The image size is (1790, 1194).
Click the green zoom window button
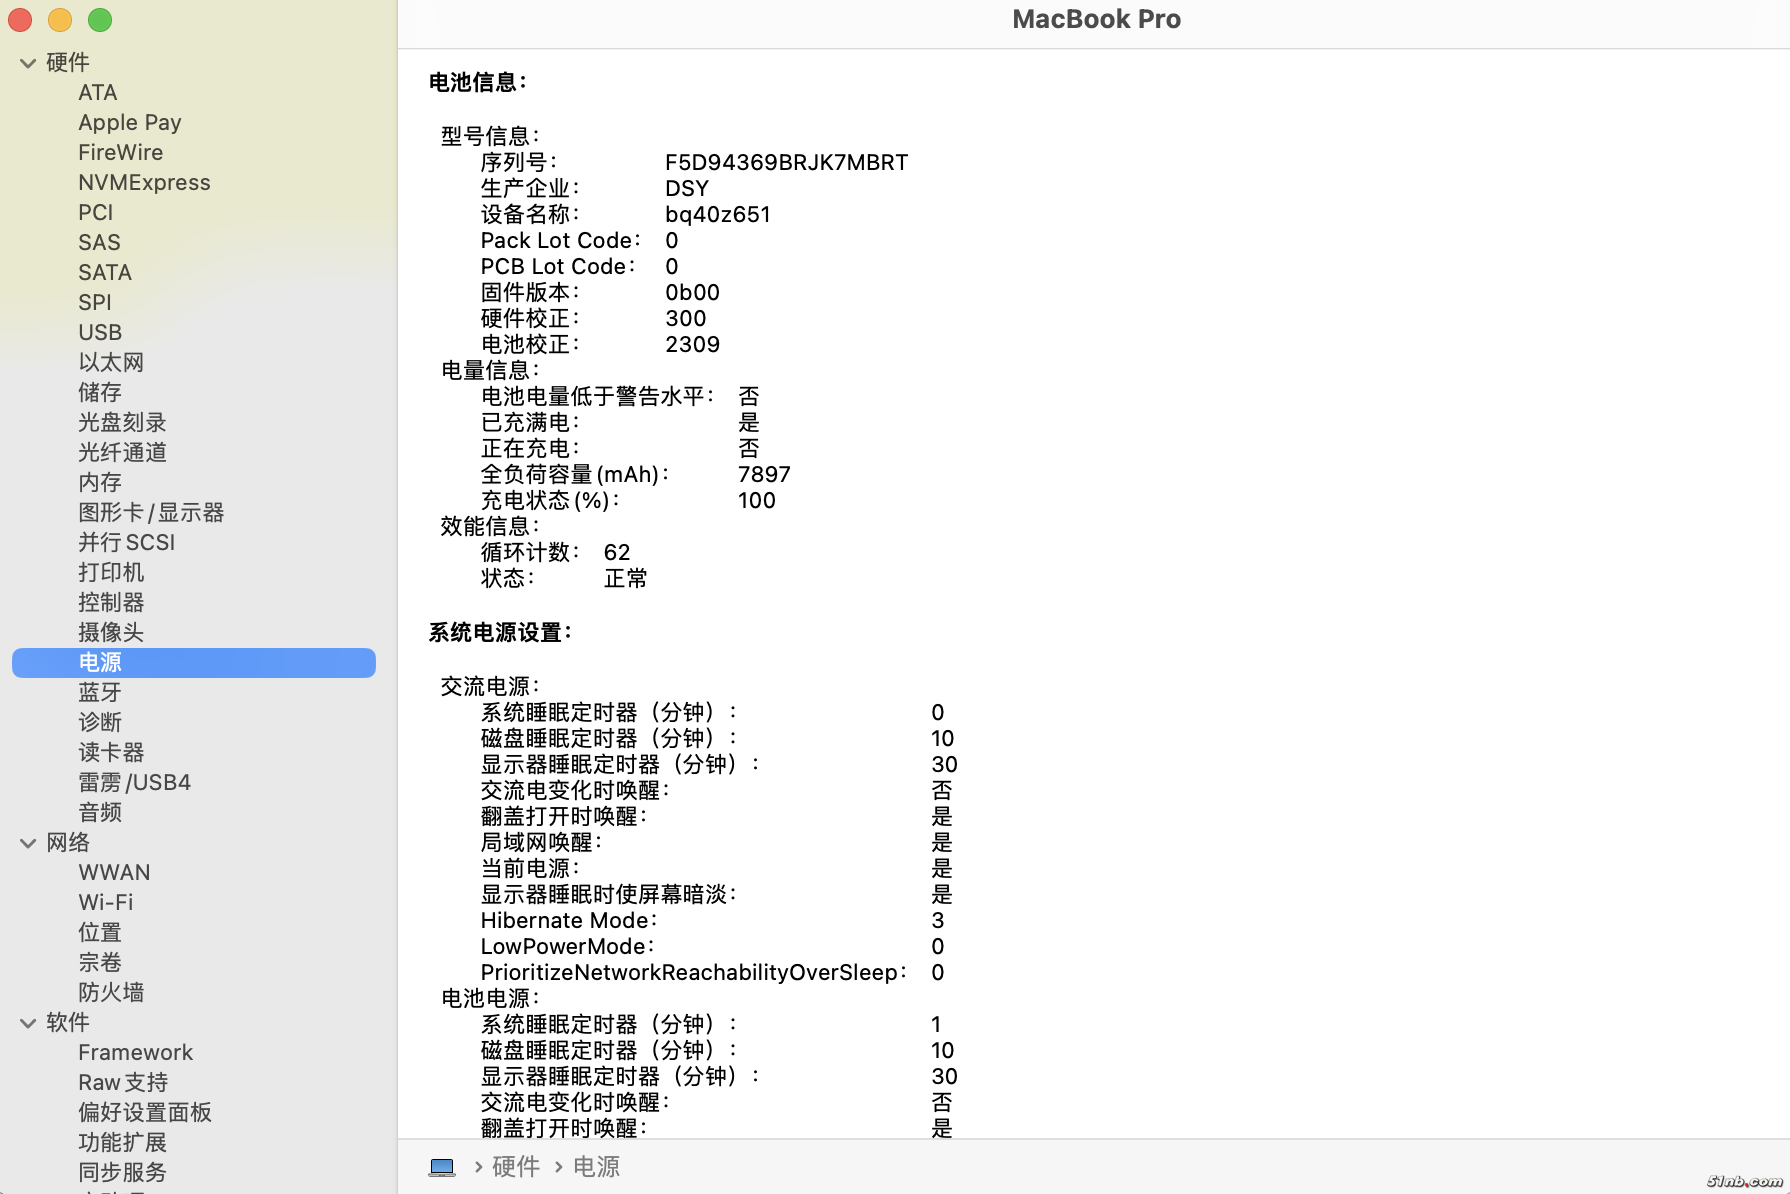tap(100, 20)
